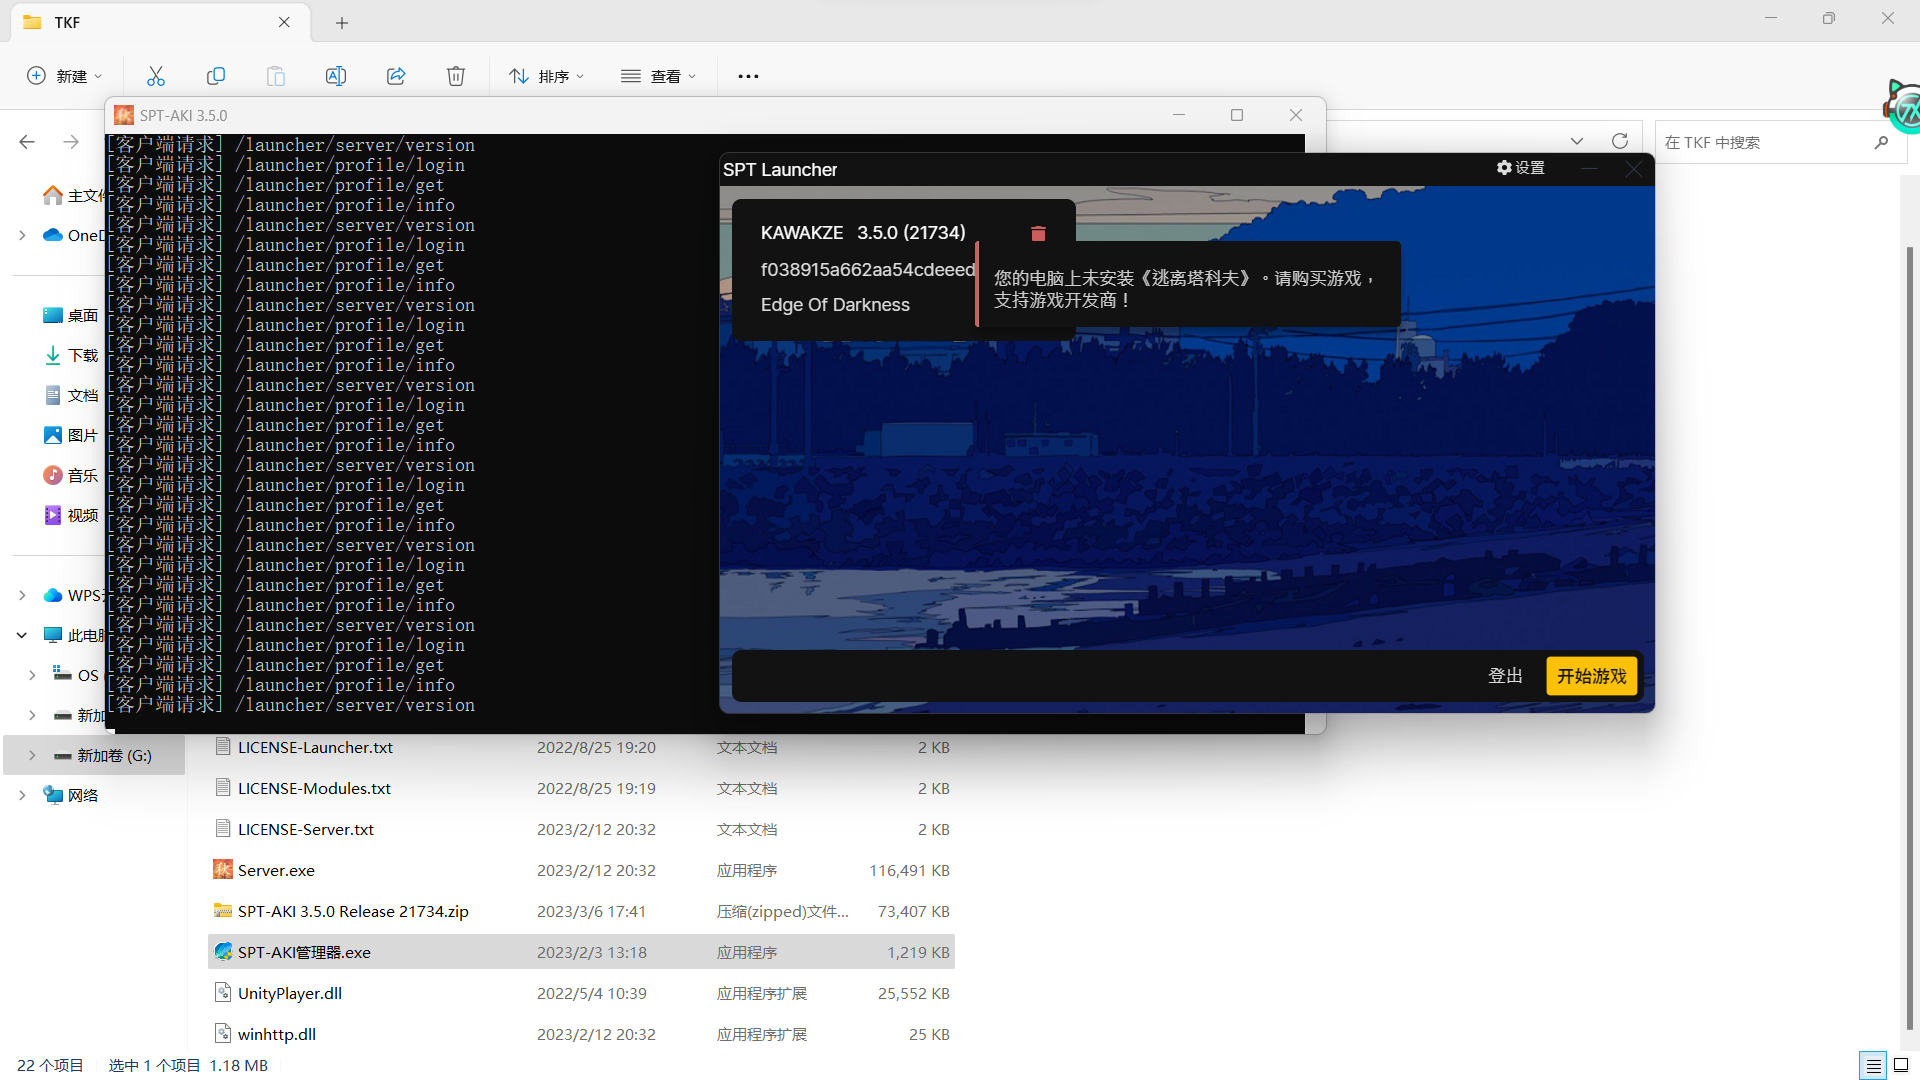The height and width of the screenshot is (1080, 1920).
Task: Expand the OS drive node
Action: click(32, 675)
